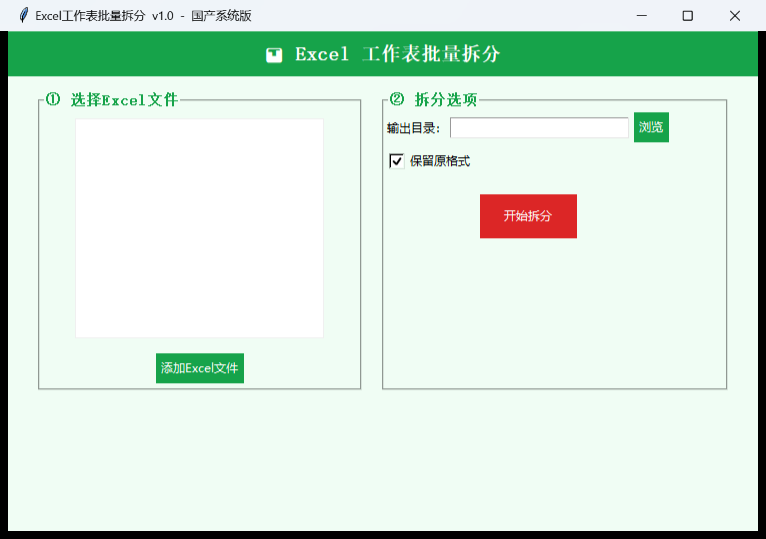Close the Excel工作表批量拆分 window

click(x=735, y=16)
